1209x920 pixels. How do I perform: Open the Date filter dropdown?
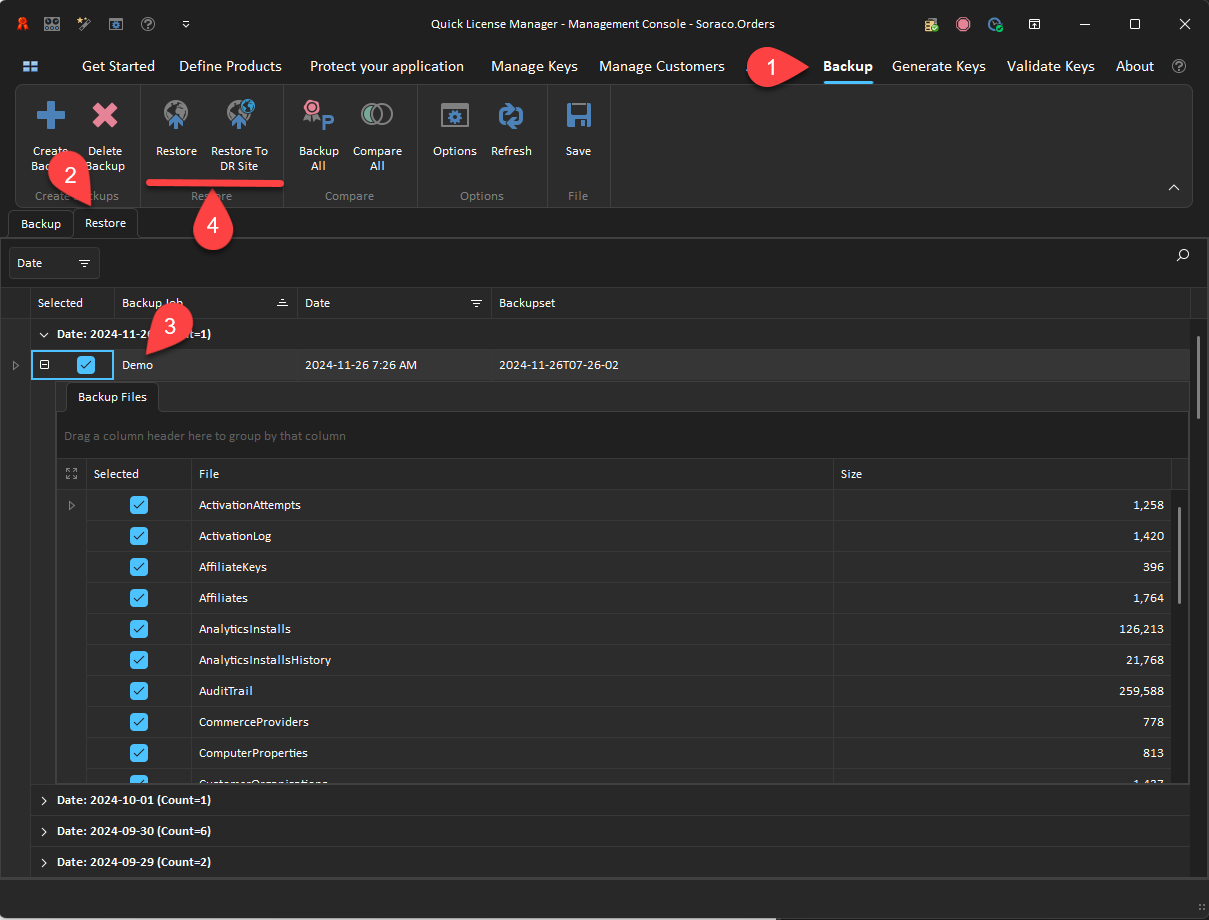[54, 263]
